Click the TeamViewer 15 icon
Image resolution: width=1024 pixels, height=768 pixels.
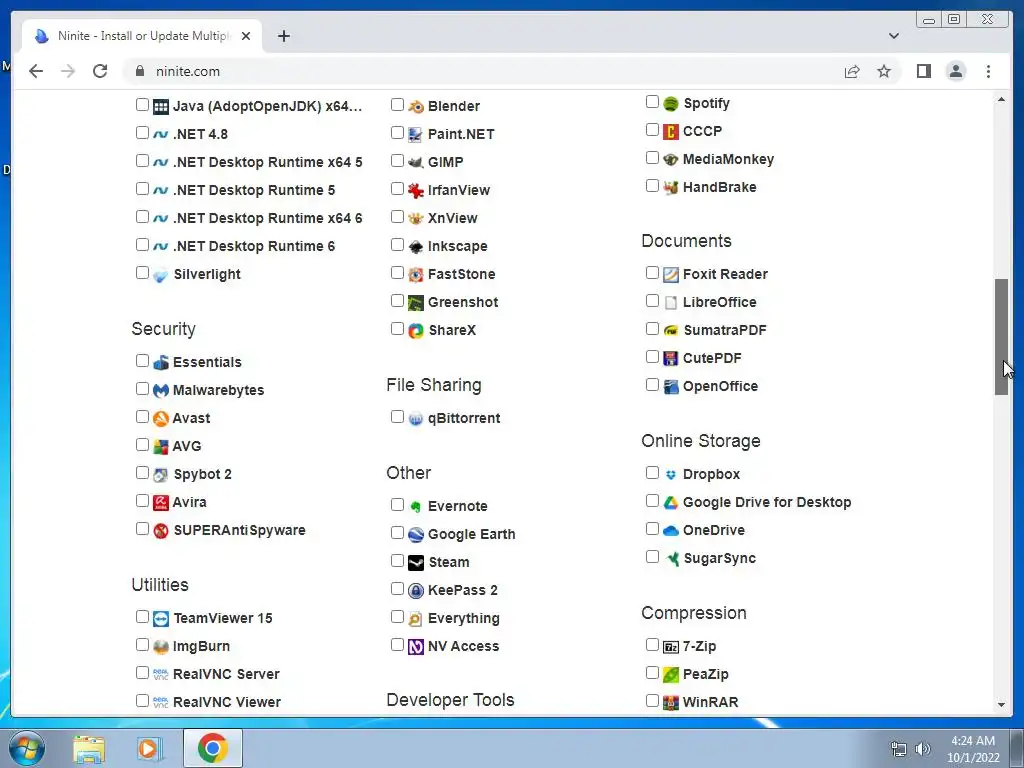point(161,618)
